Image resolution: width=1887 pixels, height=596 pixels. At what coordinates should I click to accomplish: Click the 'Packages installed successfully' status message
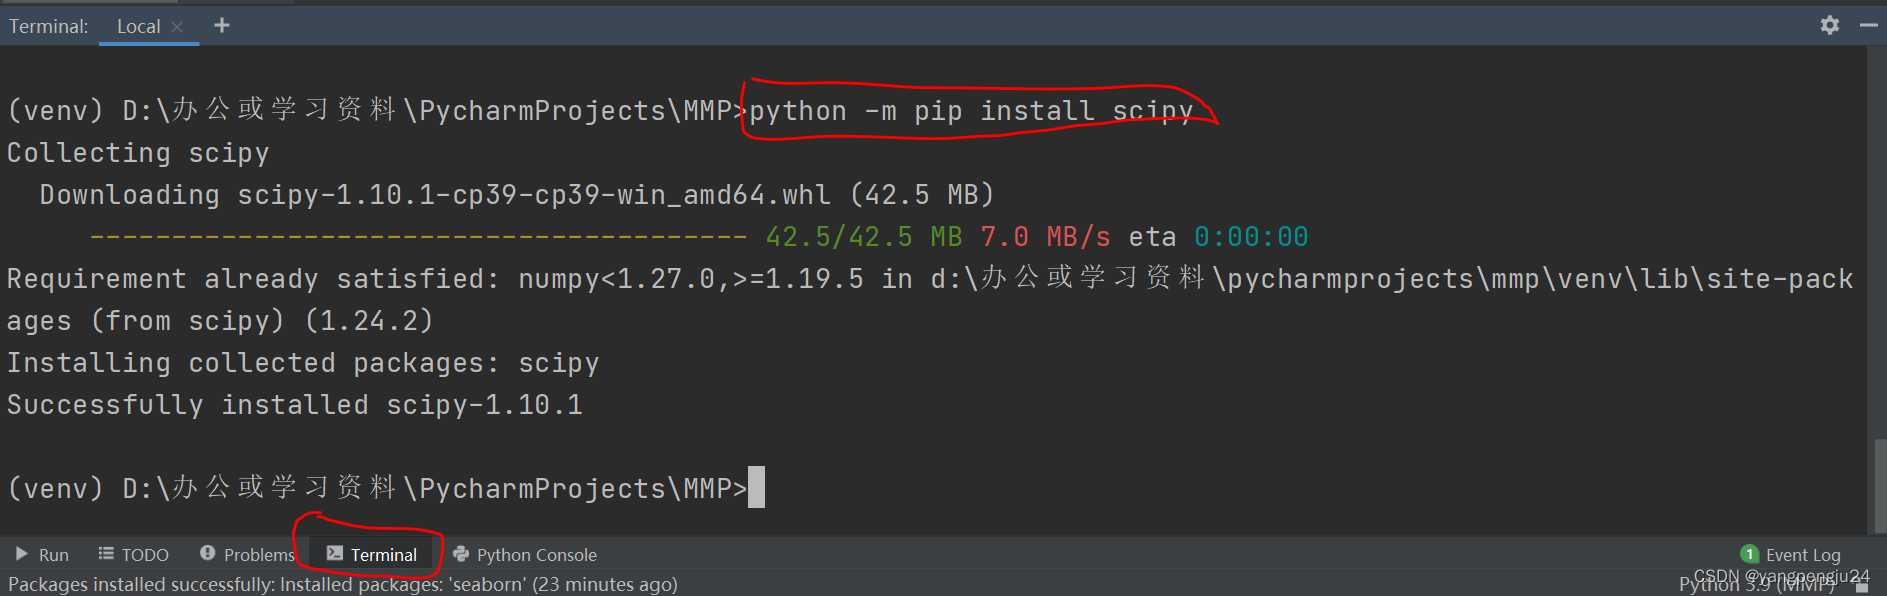pos(343,584)
